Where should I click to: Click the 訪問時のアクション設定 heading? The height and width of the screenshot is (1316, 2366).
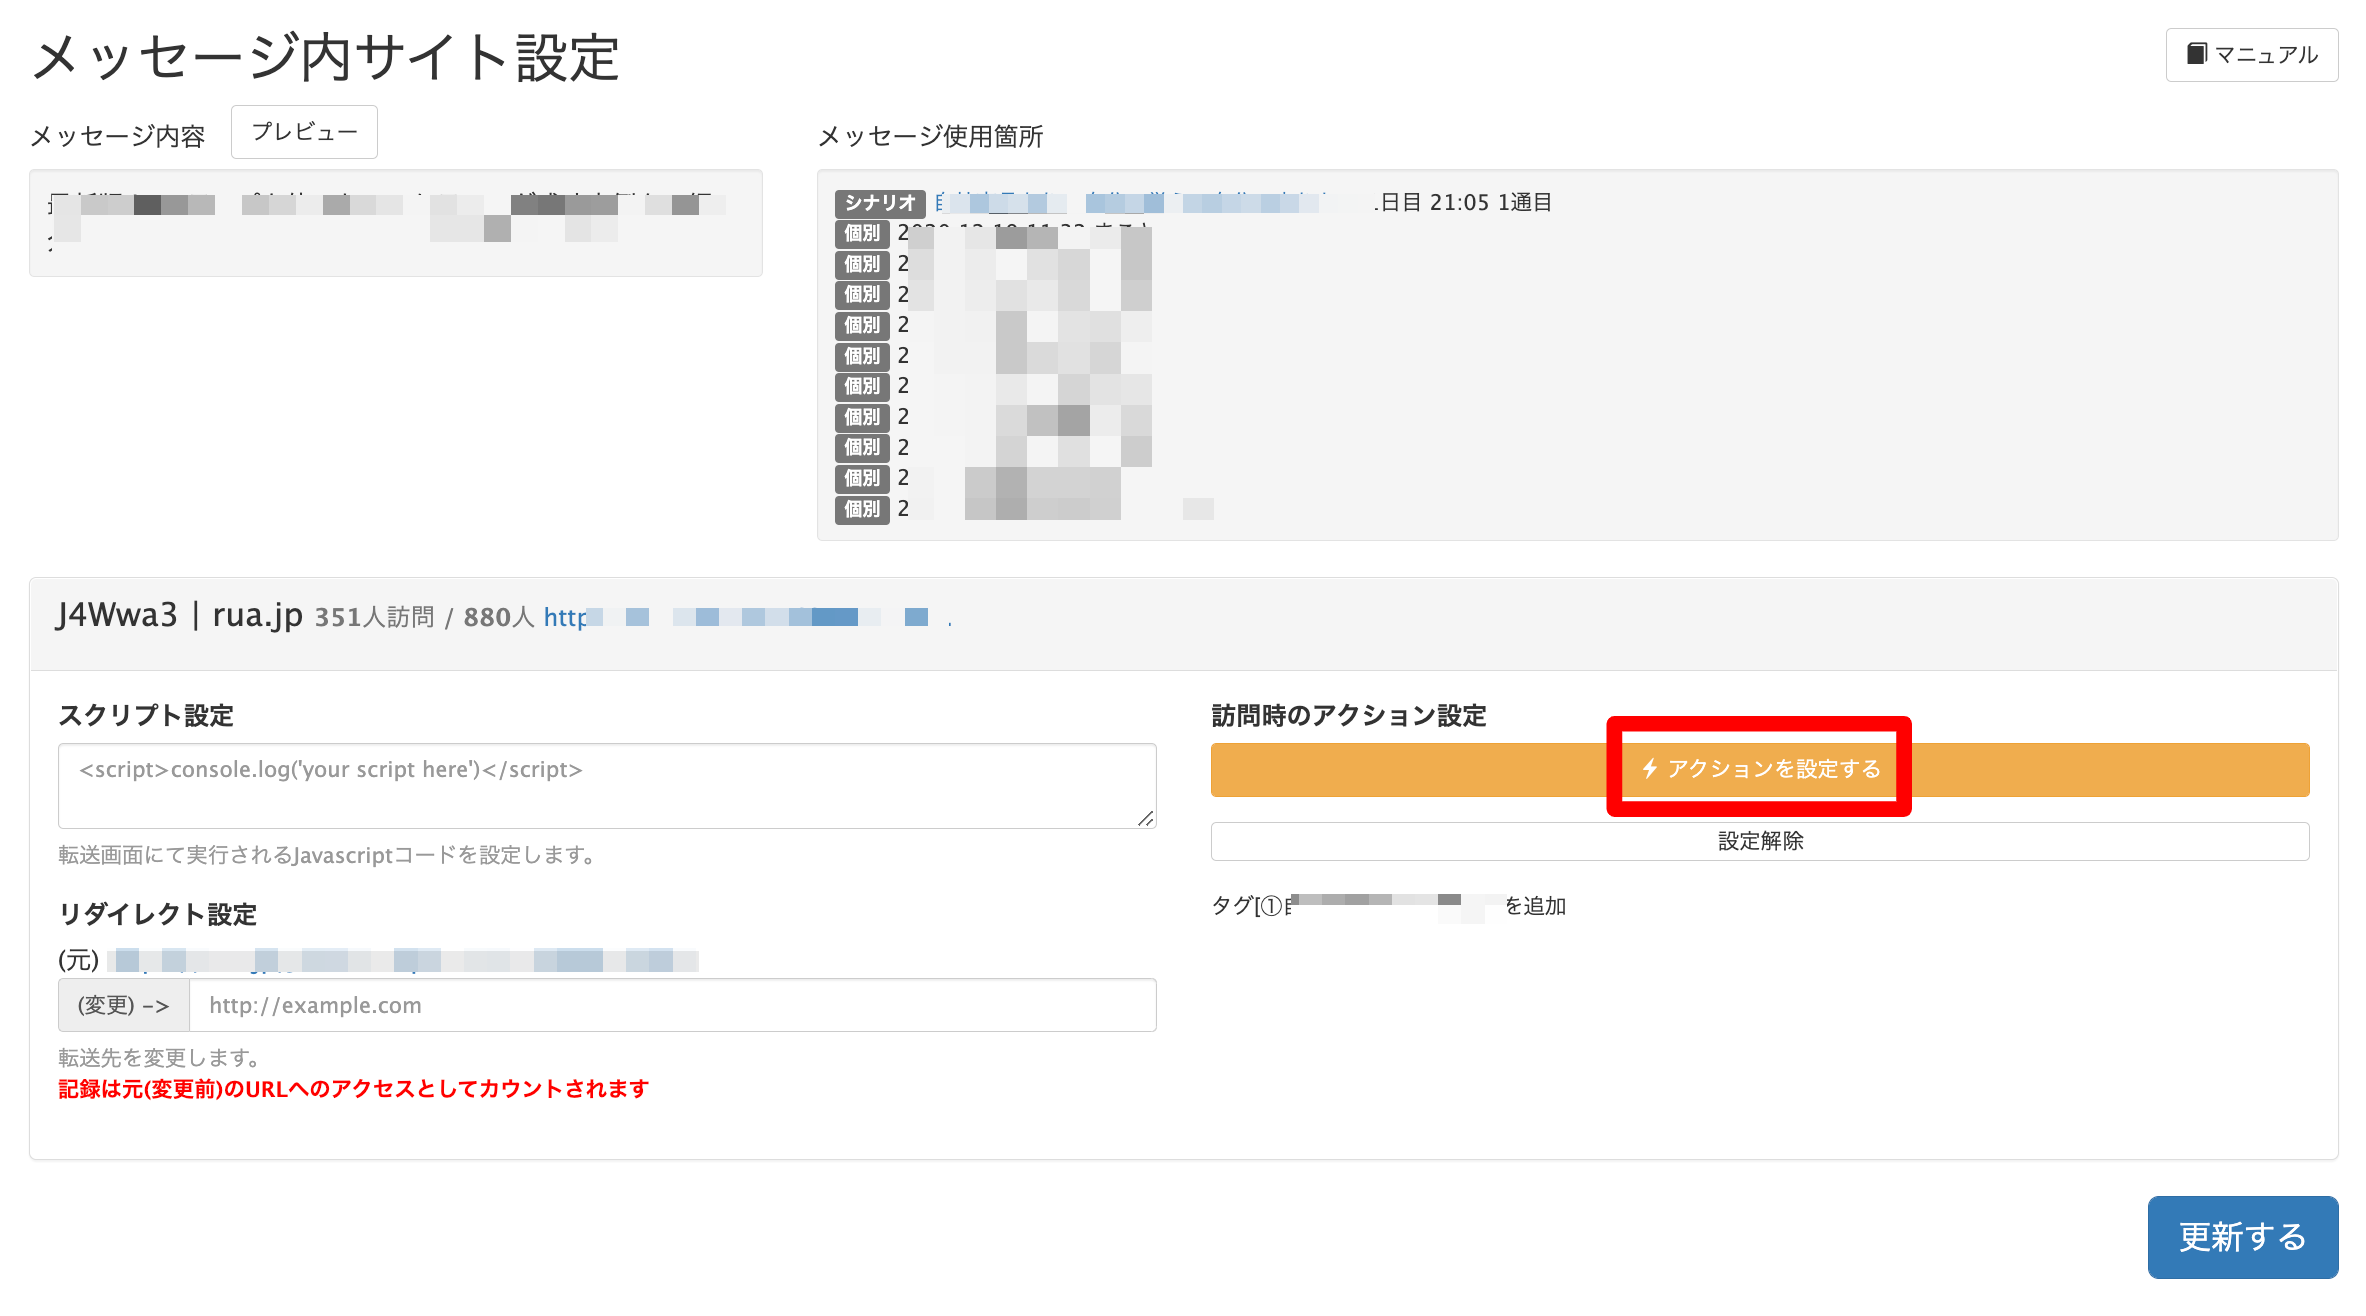[x=1349, y=716]
